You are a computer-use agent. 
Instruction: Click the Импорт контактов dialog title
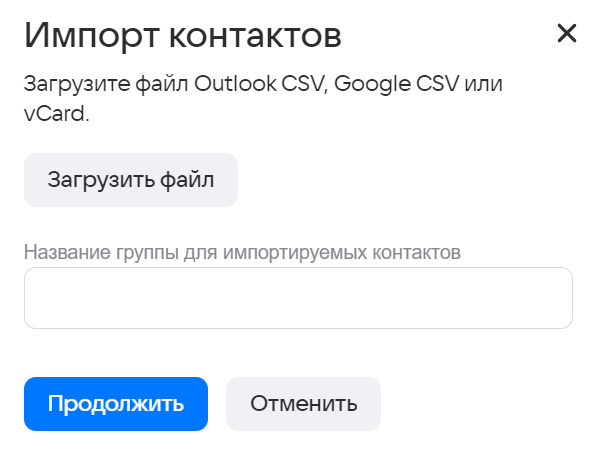pos(183,36)
